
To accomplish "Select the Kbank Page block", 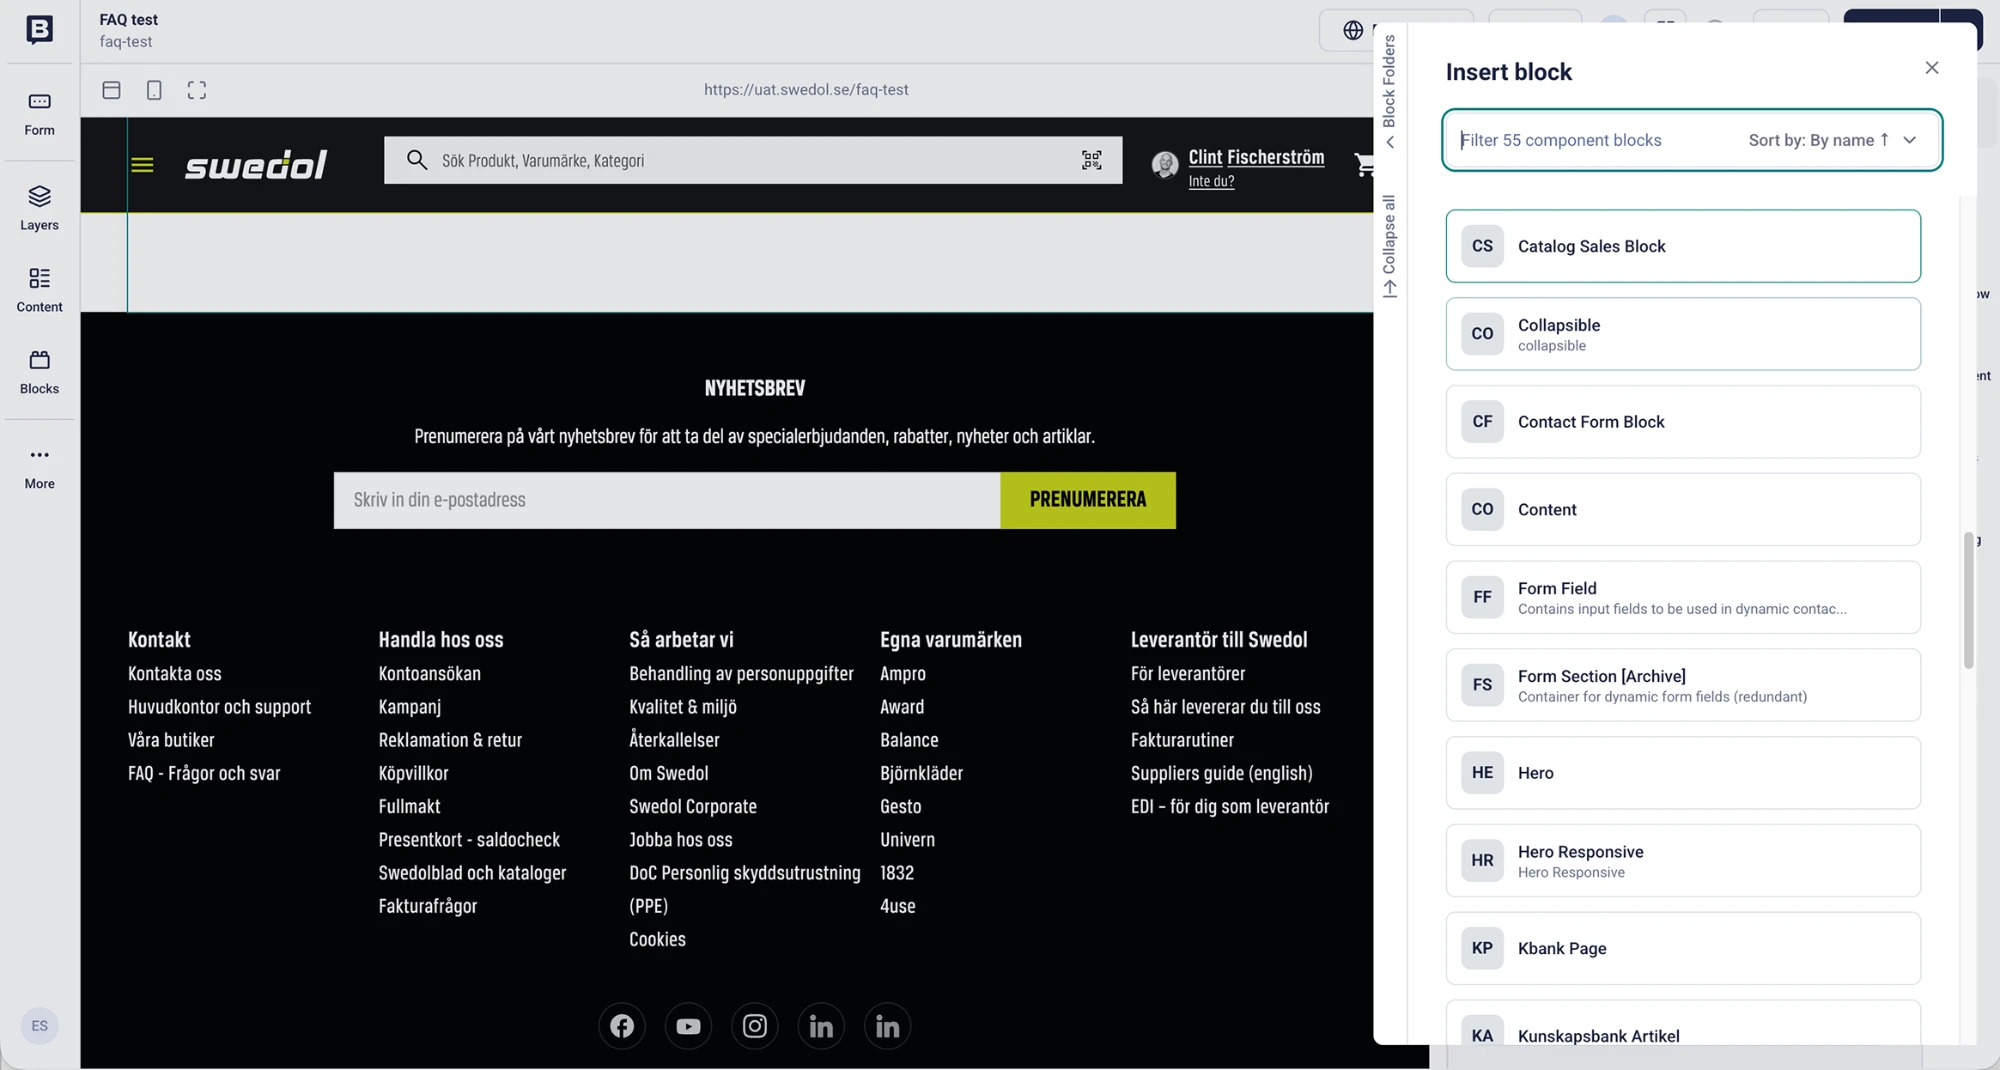I will point(1683,948).
